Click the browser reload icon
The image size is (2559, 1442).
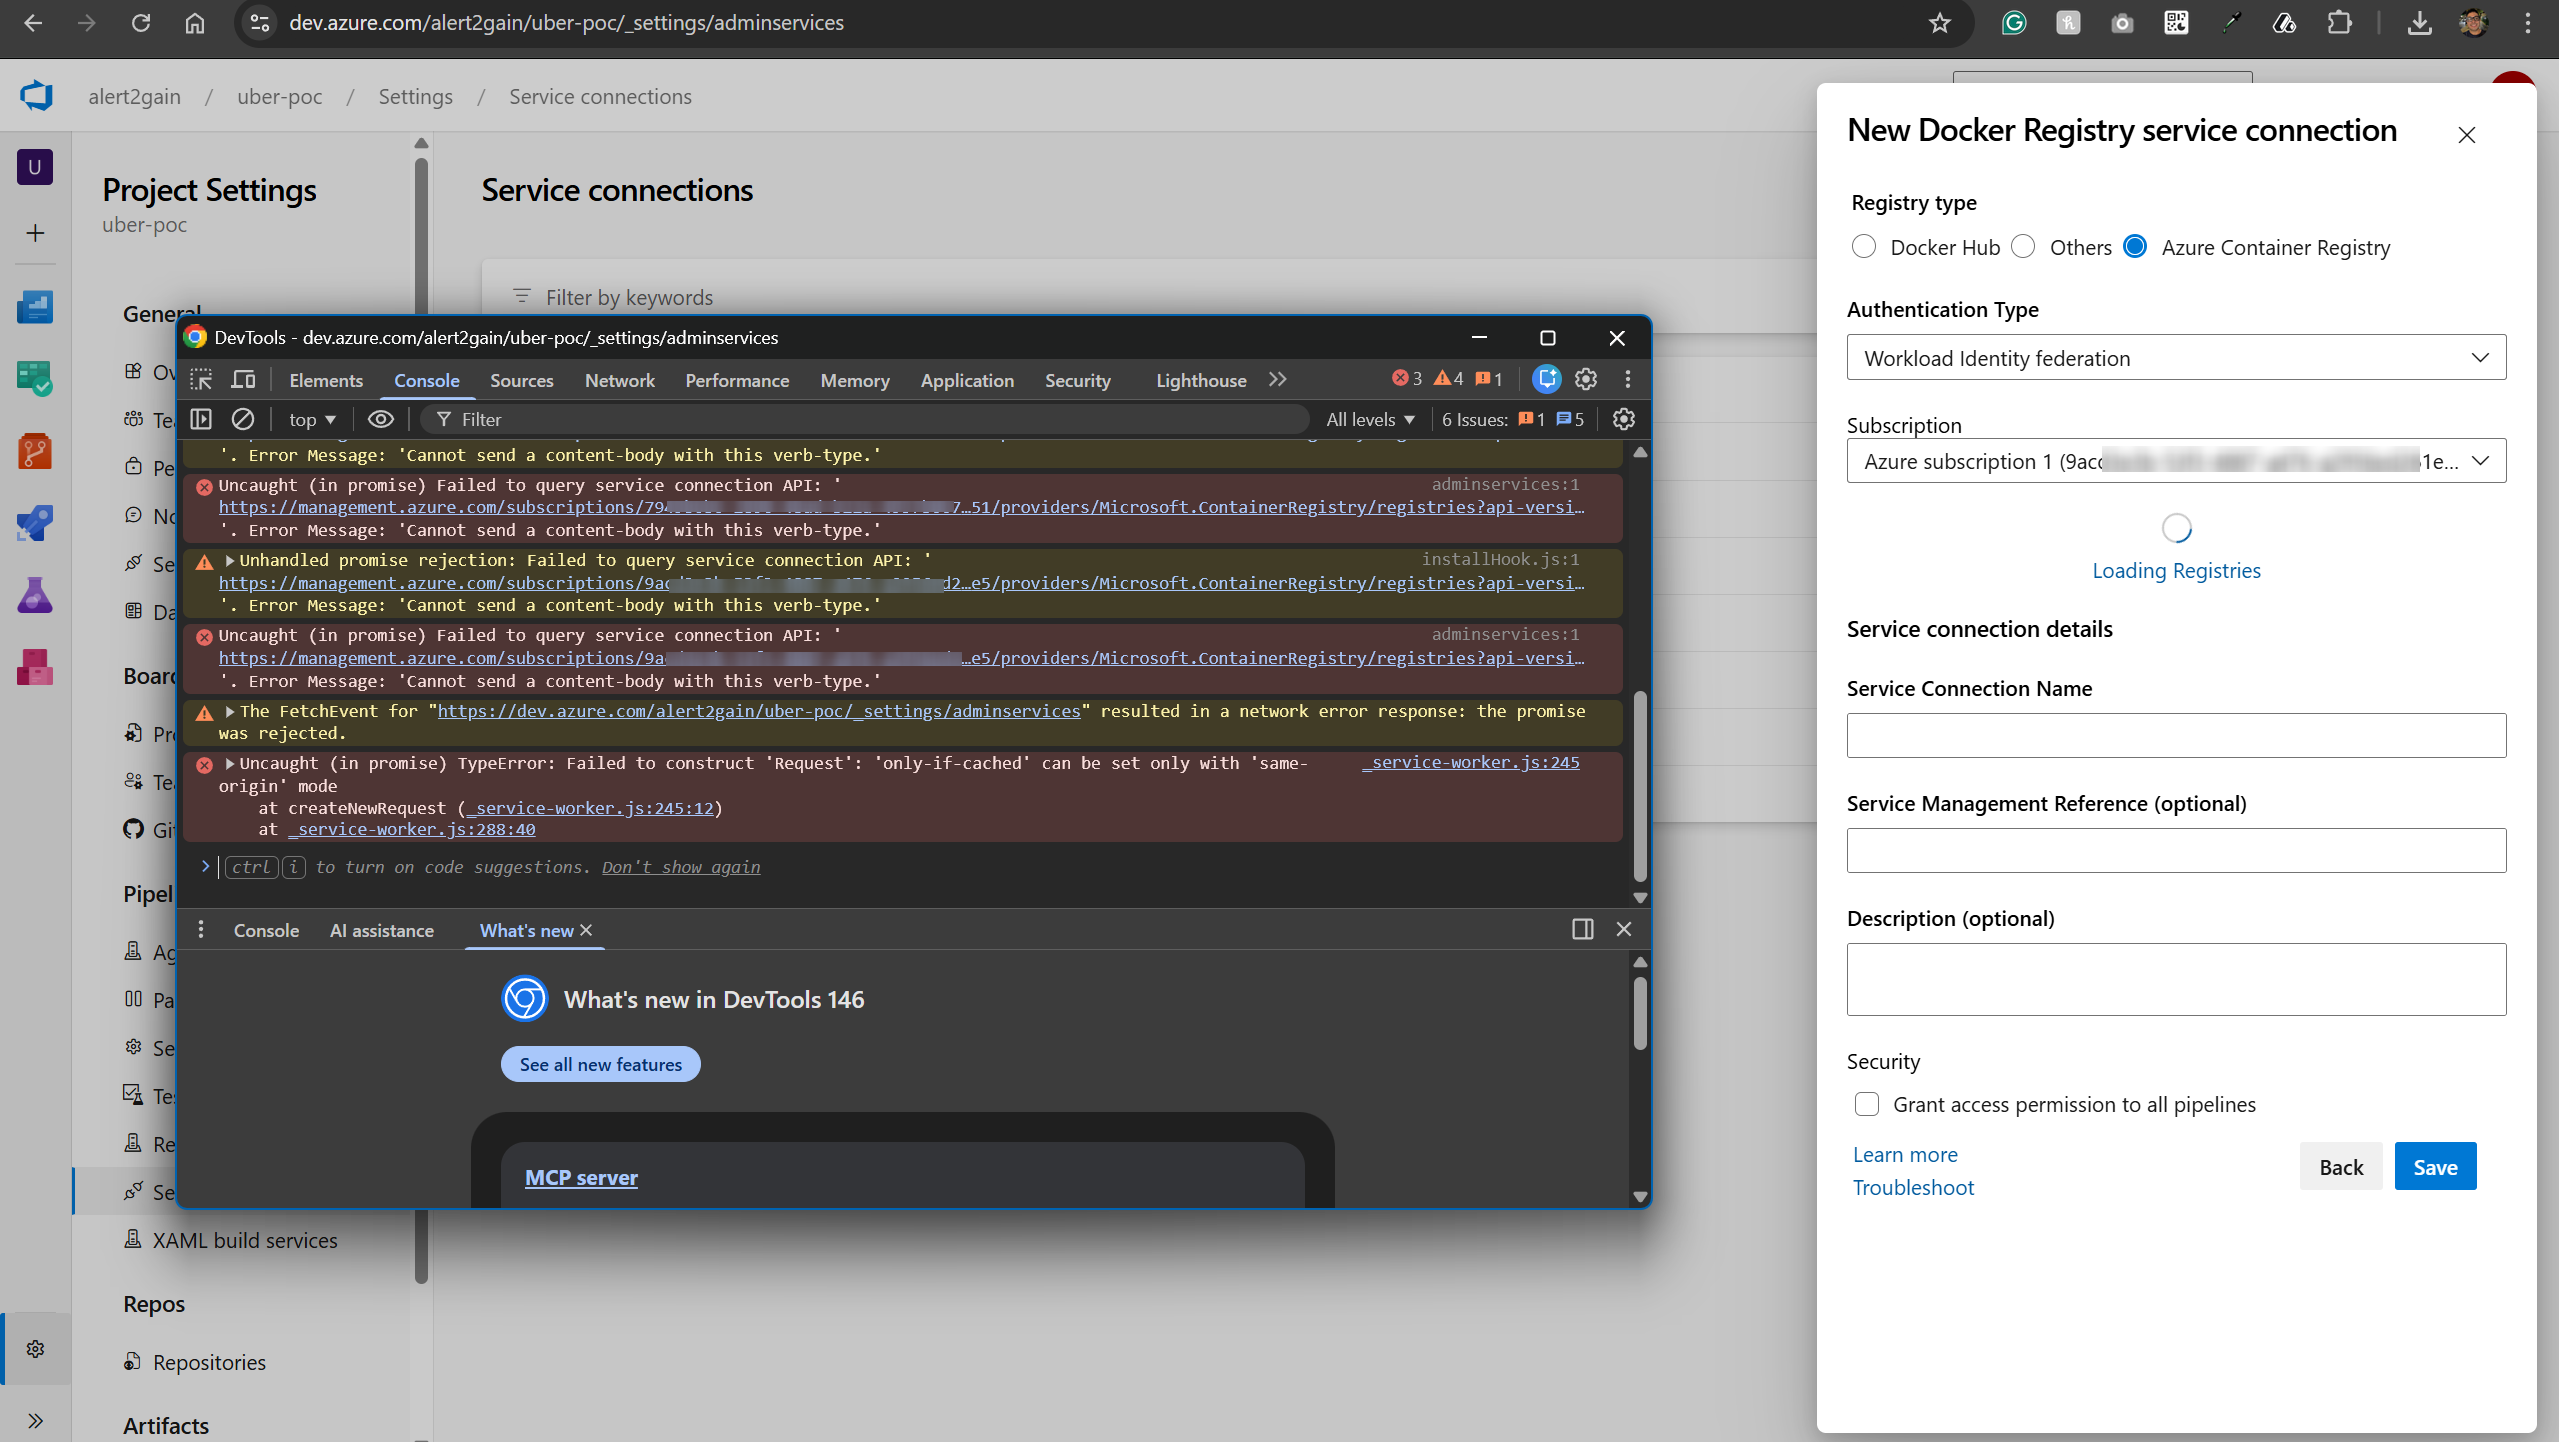(141, 23)
